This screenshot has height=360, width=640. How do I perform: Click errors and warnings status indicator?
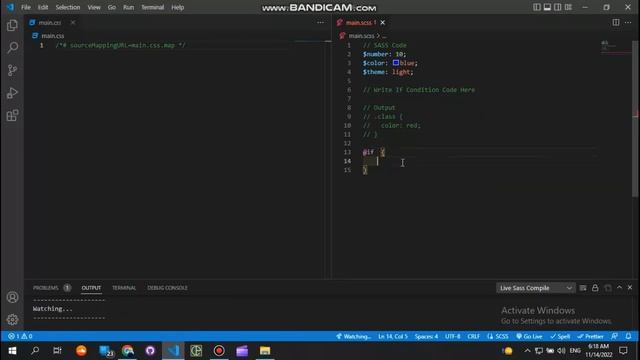point(20,336)
